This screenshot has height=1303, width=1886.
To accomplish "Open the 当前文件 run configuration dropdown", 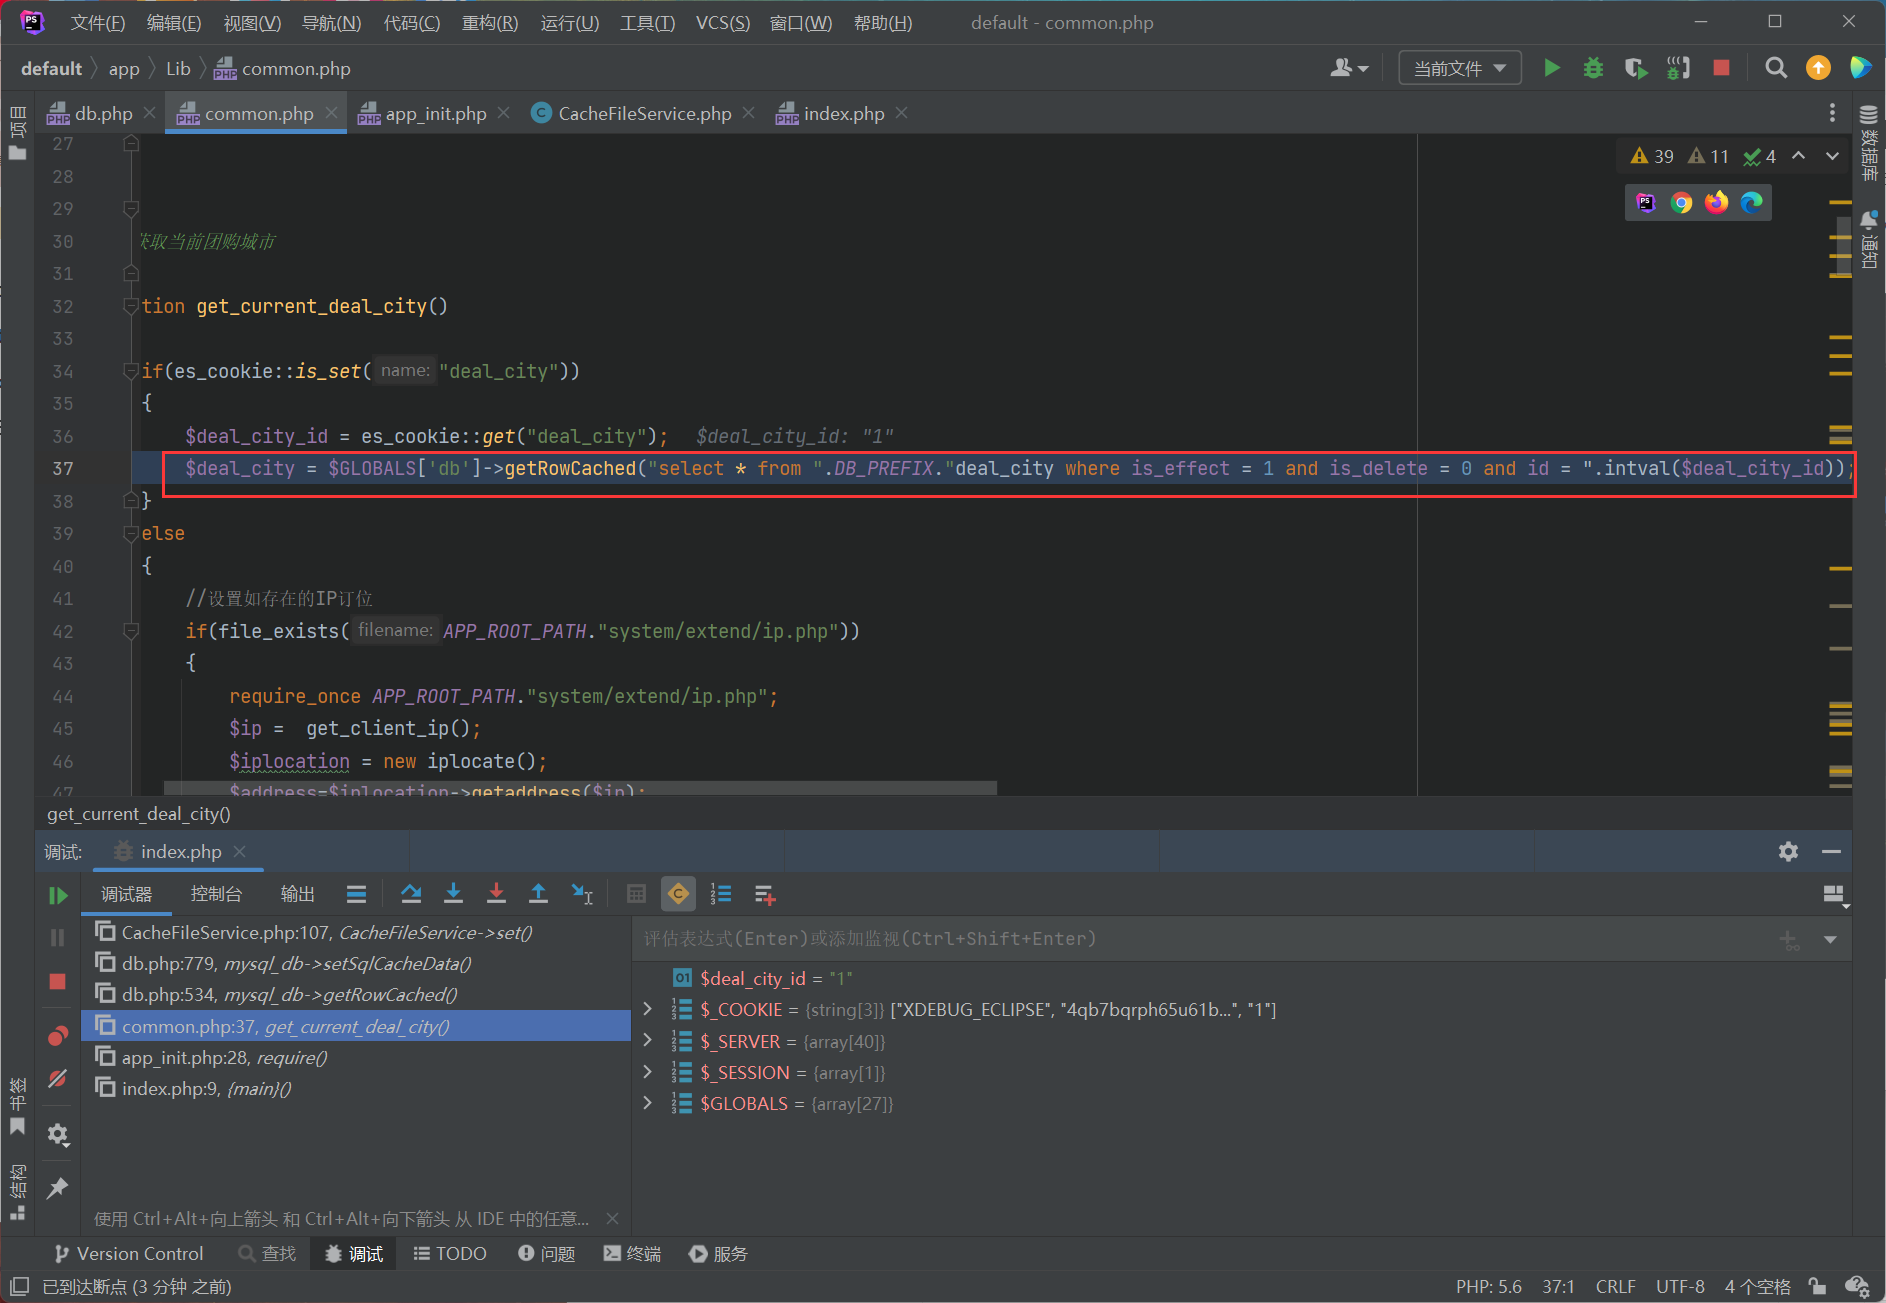I will pyautogui.click(x=1459, y=68).
